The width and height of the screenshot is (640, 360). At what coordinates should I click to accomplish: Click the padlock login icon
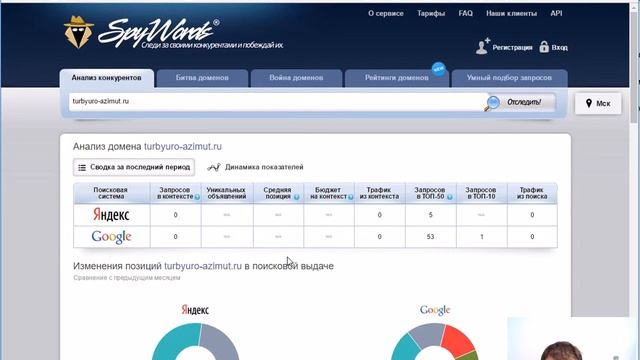click(x=544, y=47)
